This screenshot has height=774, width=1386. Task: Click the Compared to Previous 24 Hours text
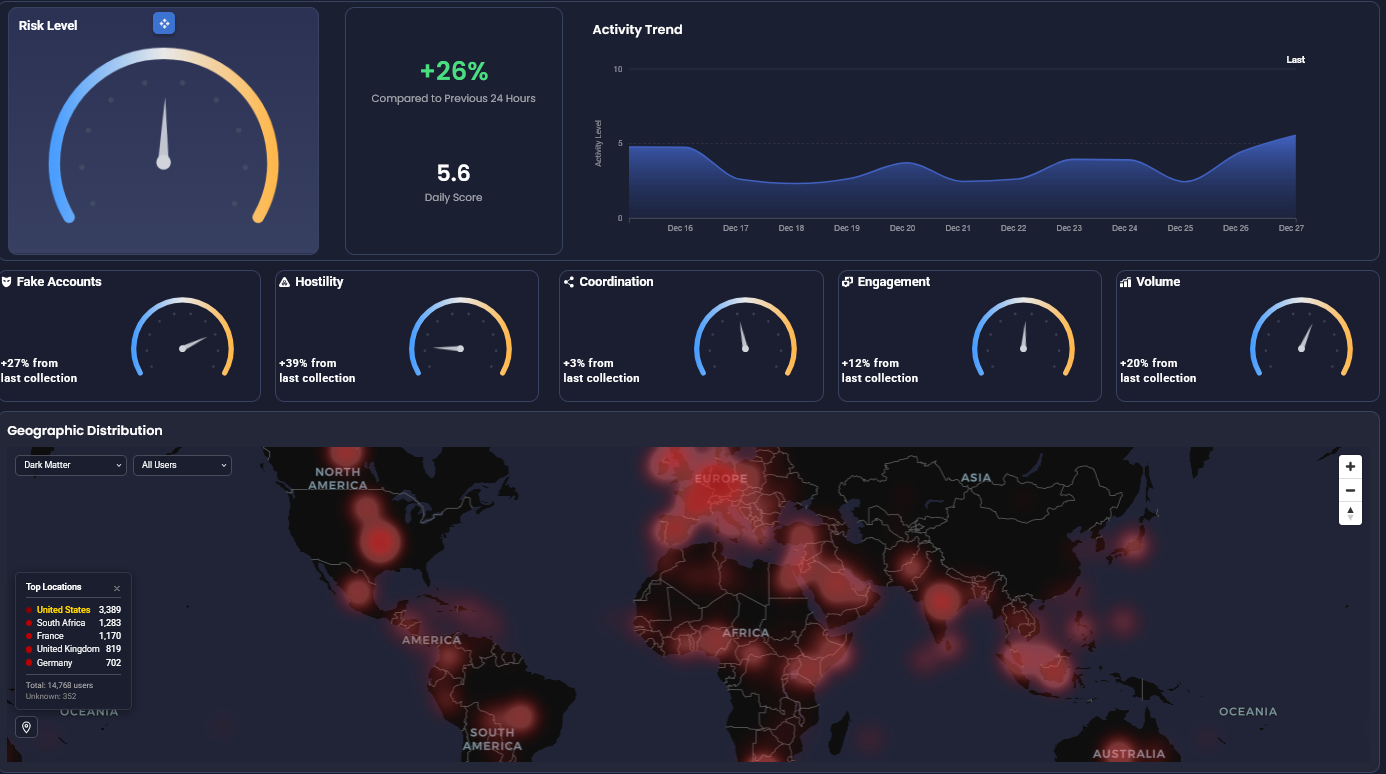[454, 99]
